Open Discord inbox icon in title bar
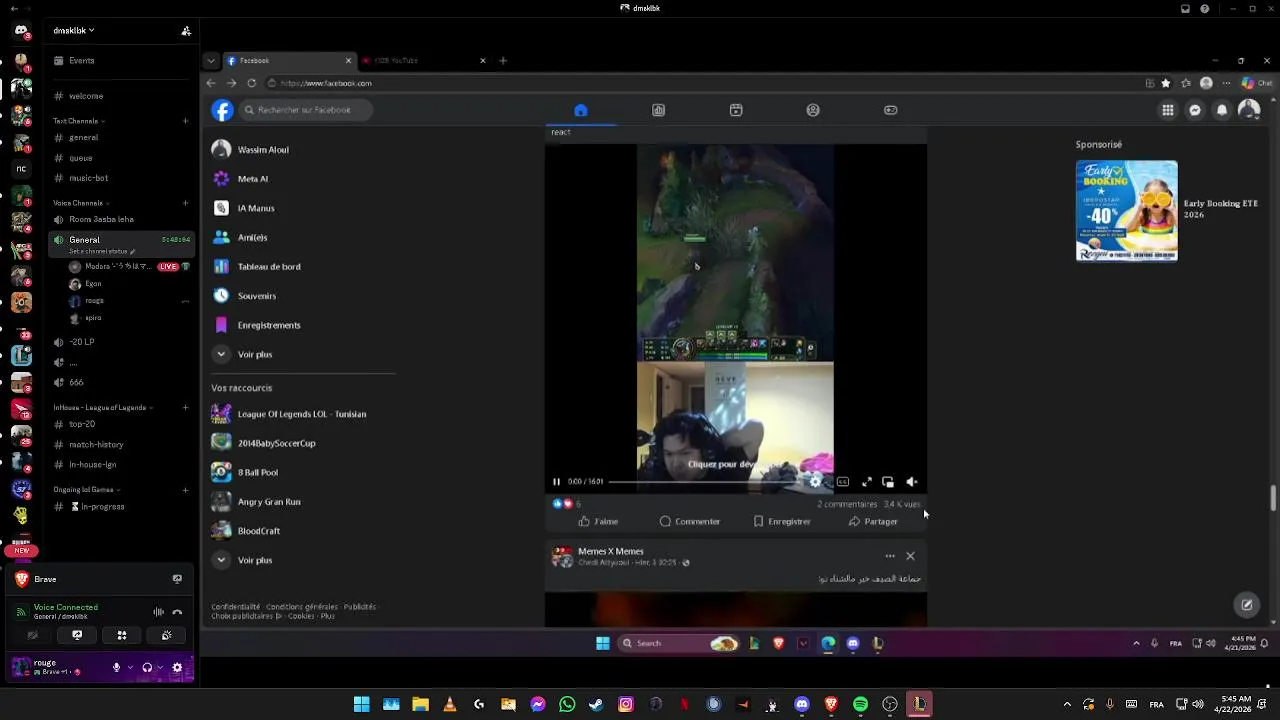Viewport: 1280px width, 720px height. 1186,8
